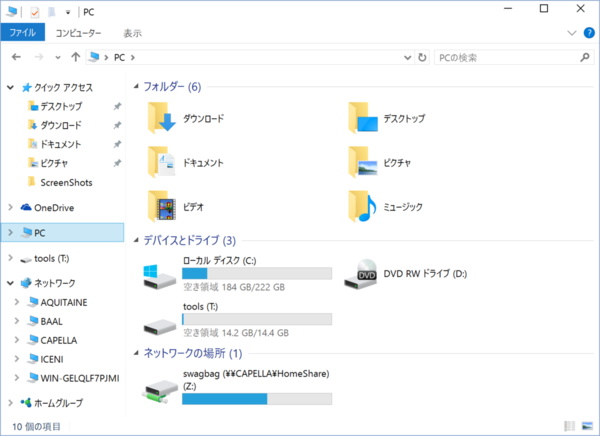The width and height of the screenshot is (600, 436).
Task: Click the Forward arrow navigation button
Action: (x=39, y=57)
